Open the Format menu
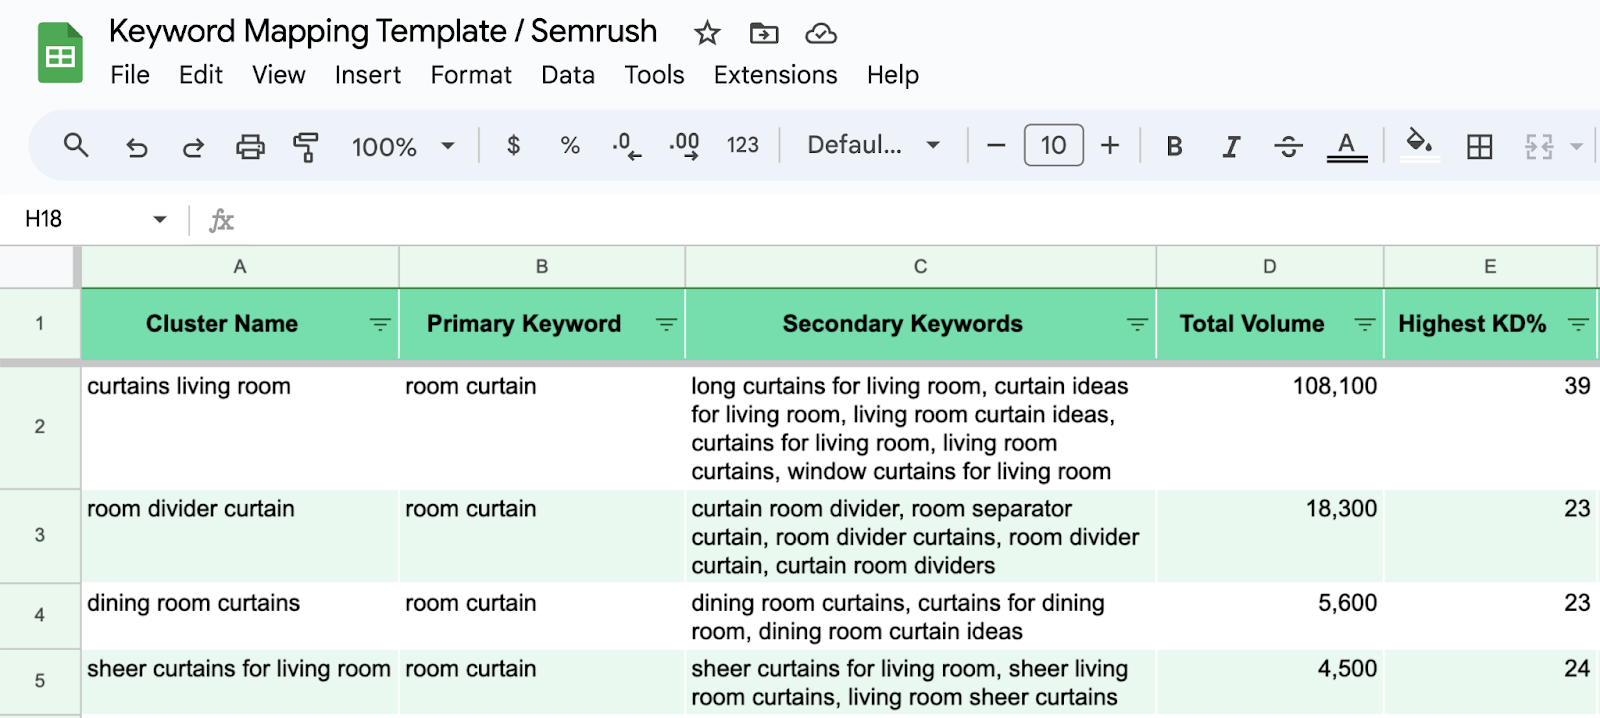The height and width of the screenshot is (718, 1600). coord(471,75)
